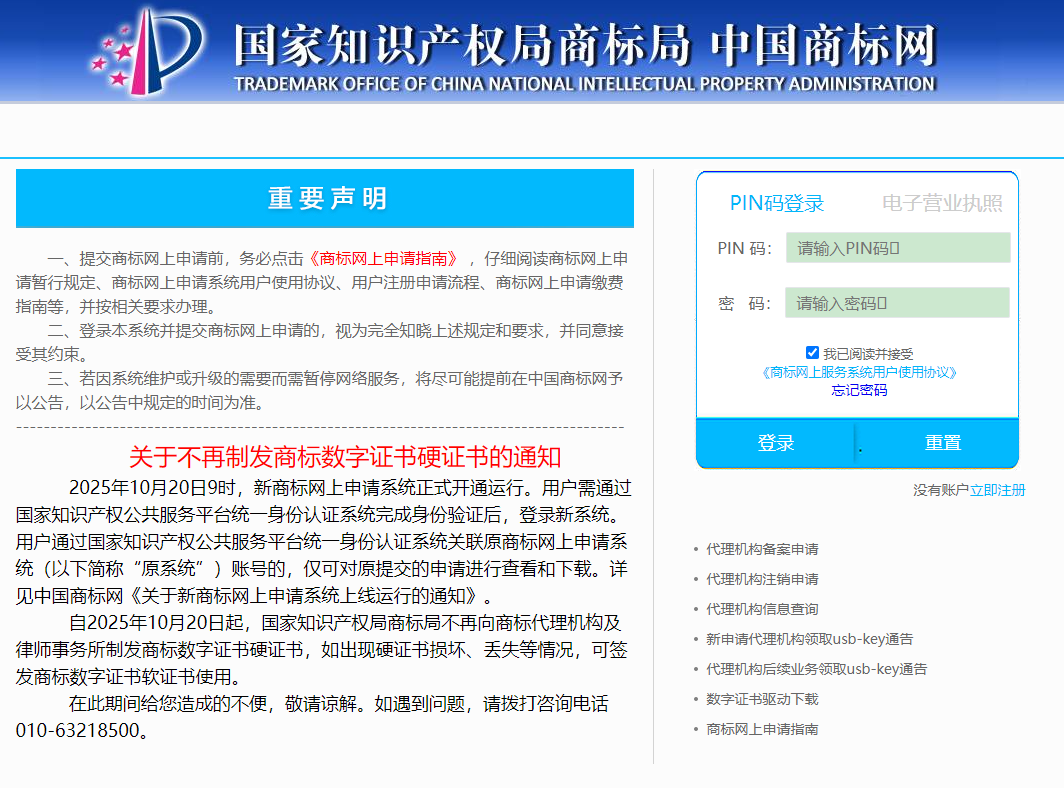1064x788 pixels.
Task: Open the 商标网上服务系统用户使用协议 link
Action: [859, 372]
